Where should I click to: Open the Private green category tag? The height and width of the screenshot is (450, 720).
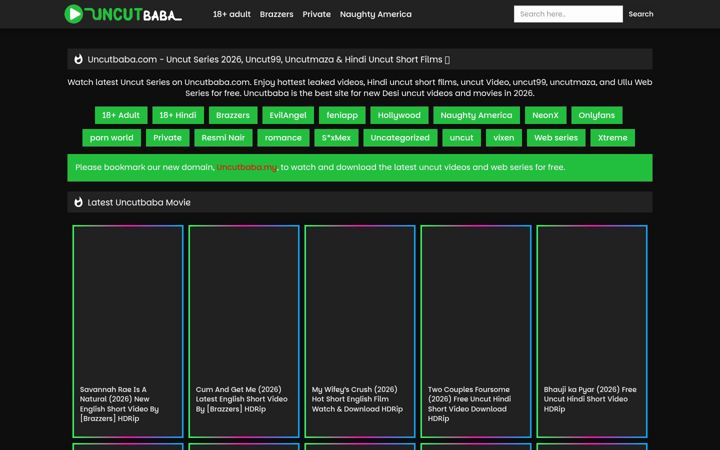point(167,138)
